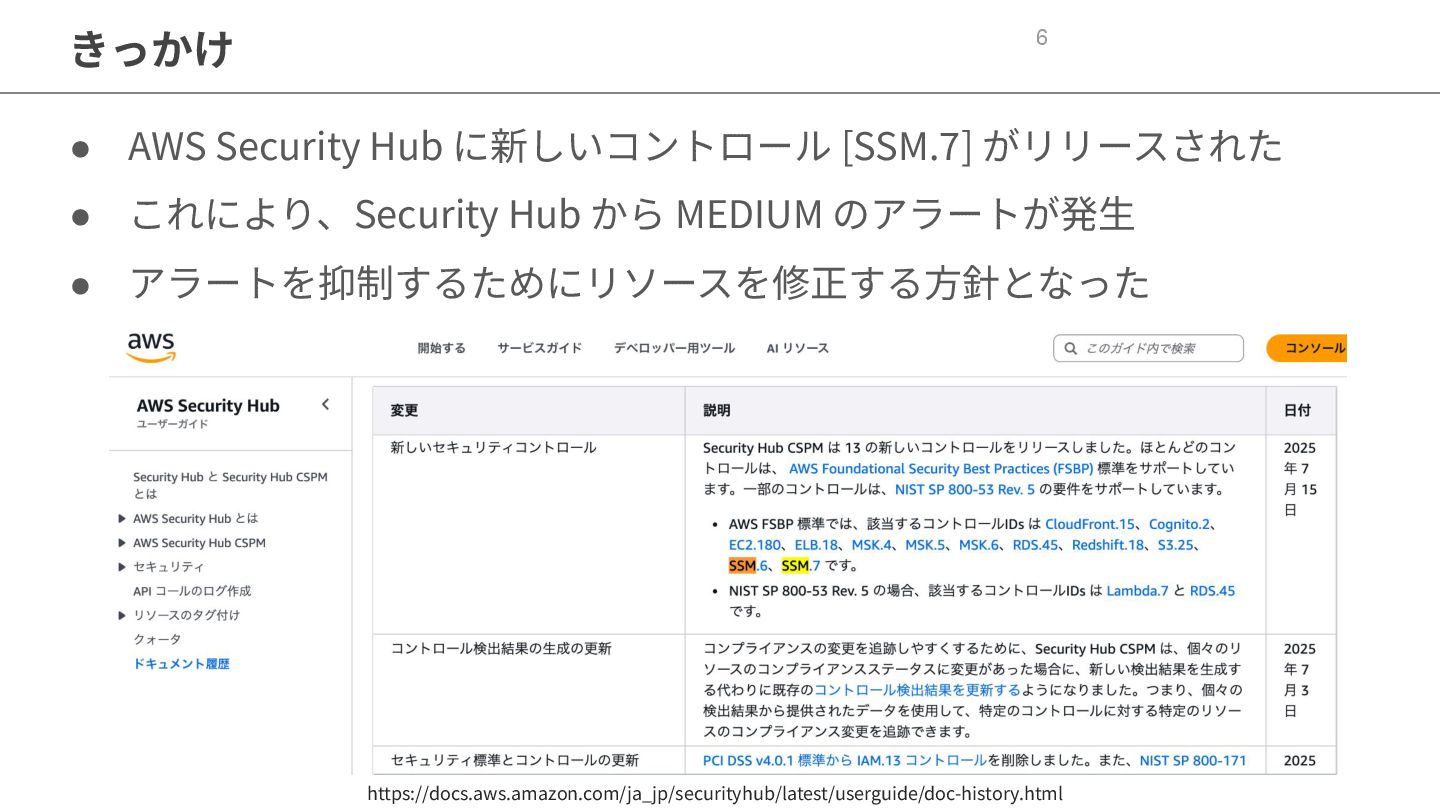This screenshot has width=1440, height=810.
Task: Open the 'NIST SP 800-53 Rev. 5' link
Action: pos(965,489)
